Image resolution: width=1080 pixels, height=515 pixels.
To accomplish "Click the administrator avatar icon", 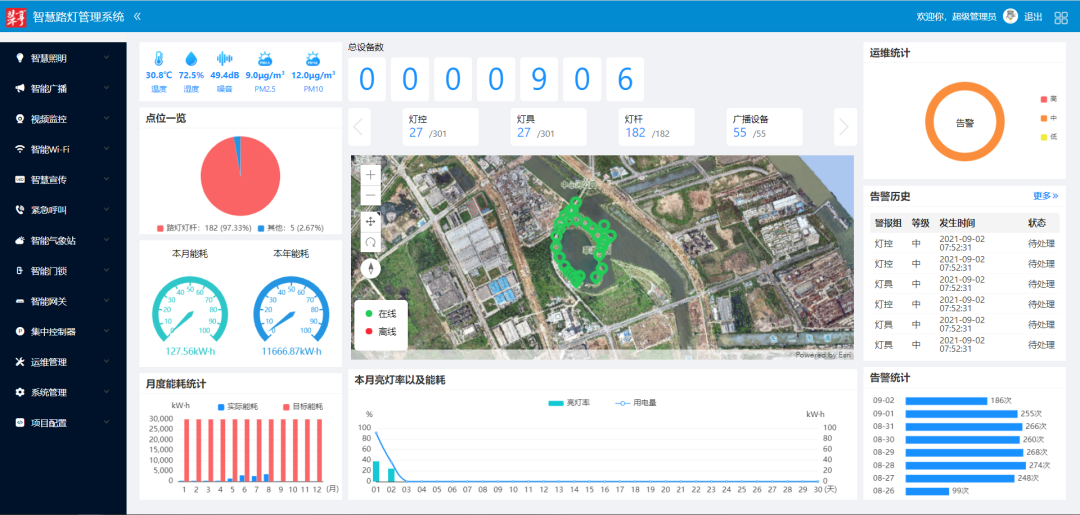I will click(x=1010, y=16).
